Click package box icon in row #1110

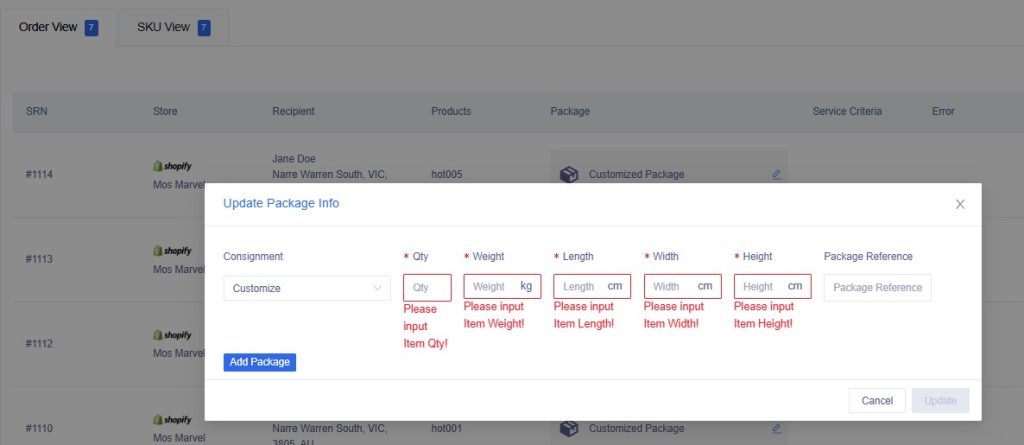[x=569, y=428]
